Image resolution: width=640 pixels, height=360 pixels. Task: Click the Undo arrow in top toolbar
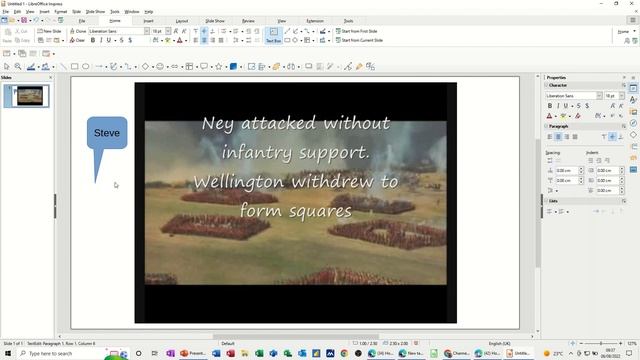[x=36, y=20]
